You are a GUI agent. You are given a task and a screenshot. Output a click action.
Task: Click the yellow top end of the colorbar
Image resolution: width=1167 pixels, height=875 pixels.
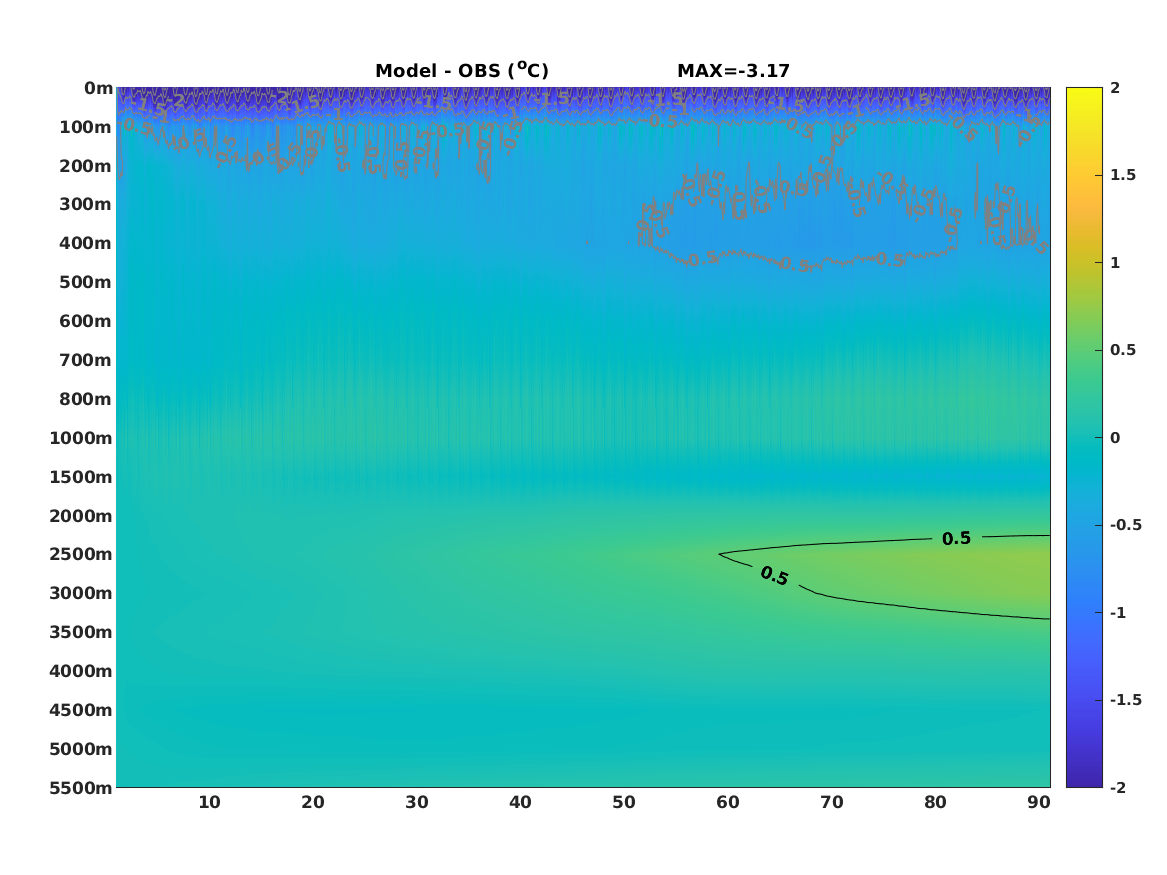click(1084, 93)
